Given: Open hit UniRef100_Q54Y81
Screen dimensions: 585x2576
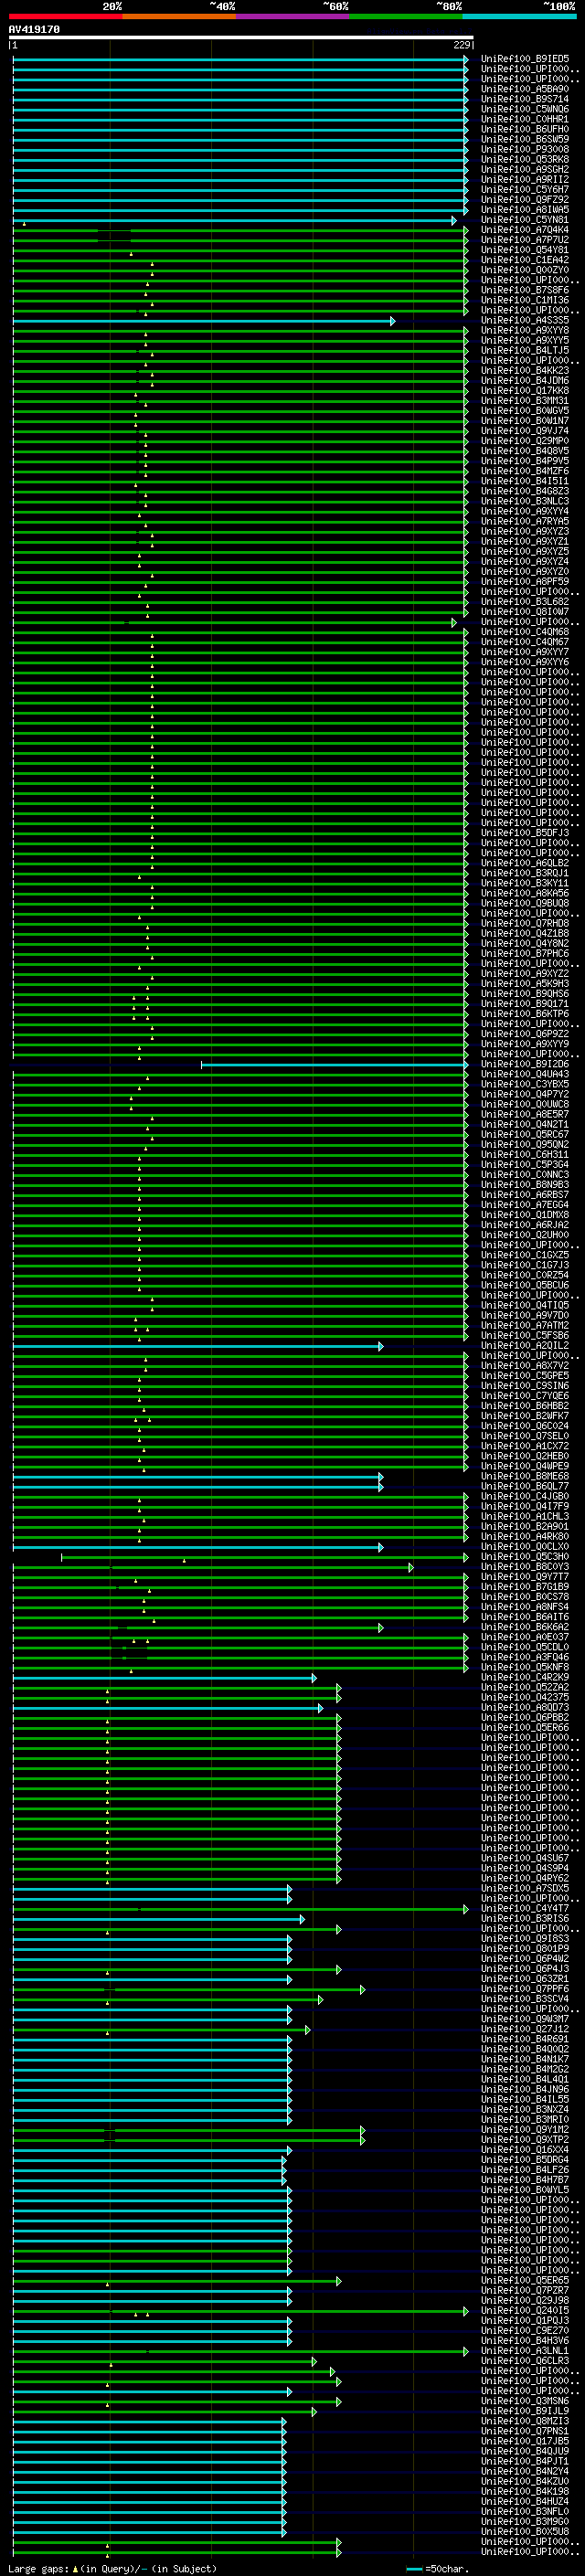Looking at the screenshot, I should (525, 250).
